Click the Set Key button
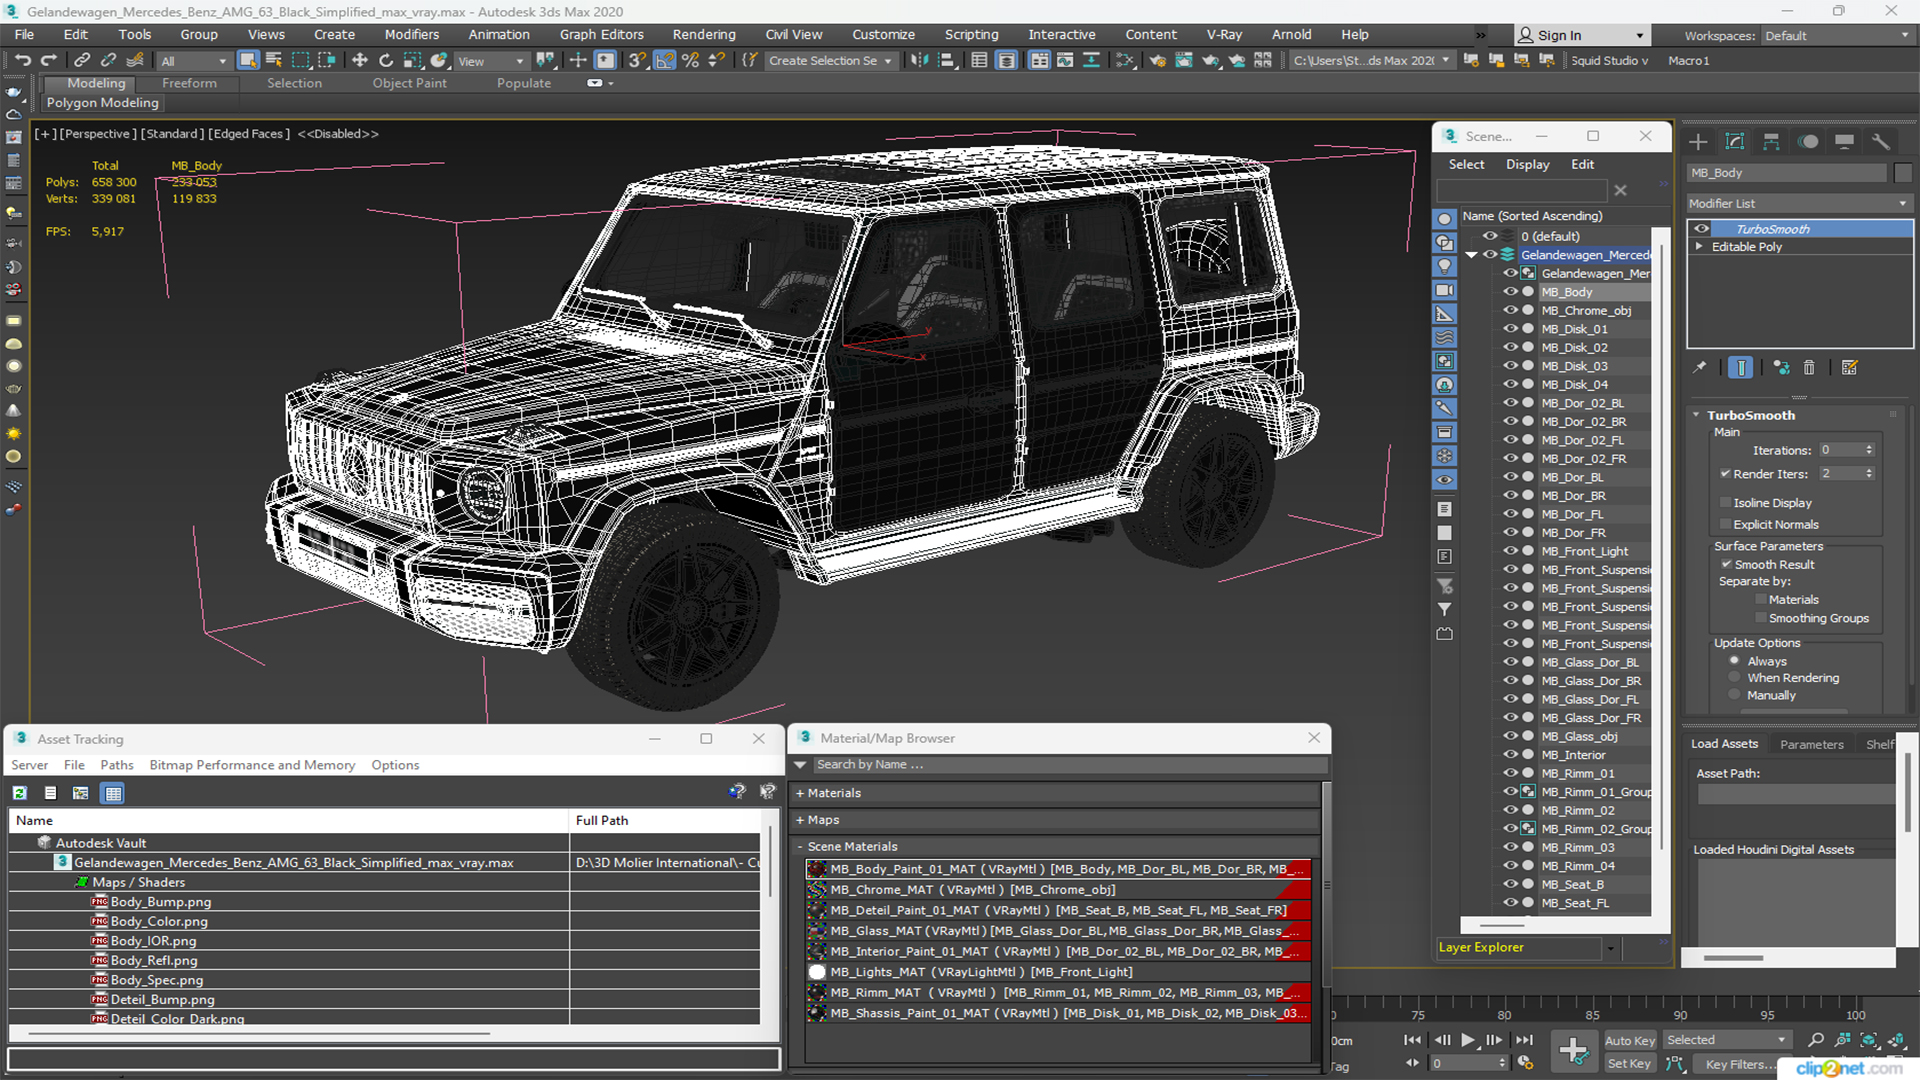The image size is (1920, 1080). tap(1629, 1064)
